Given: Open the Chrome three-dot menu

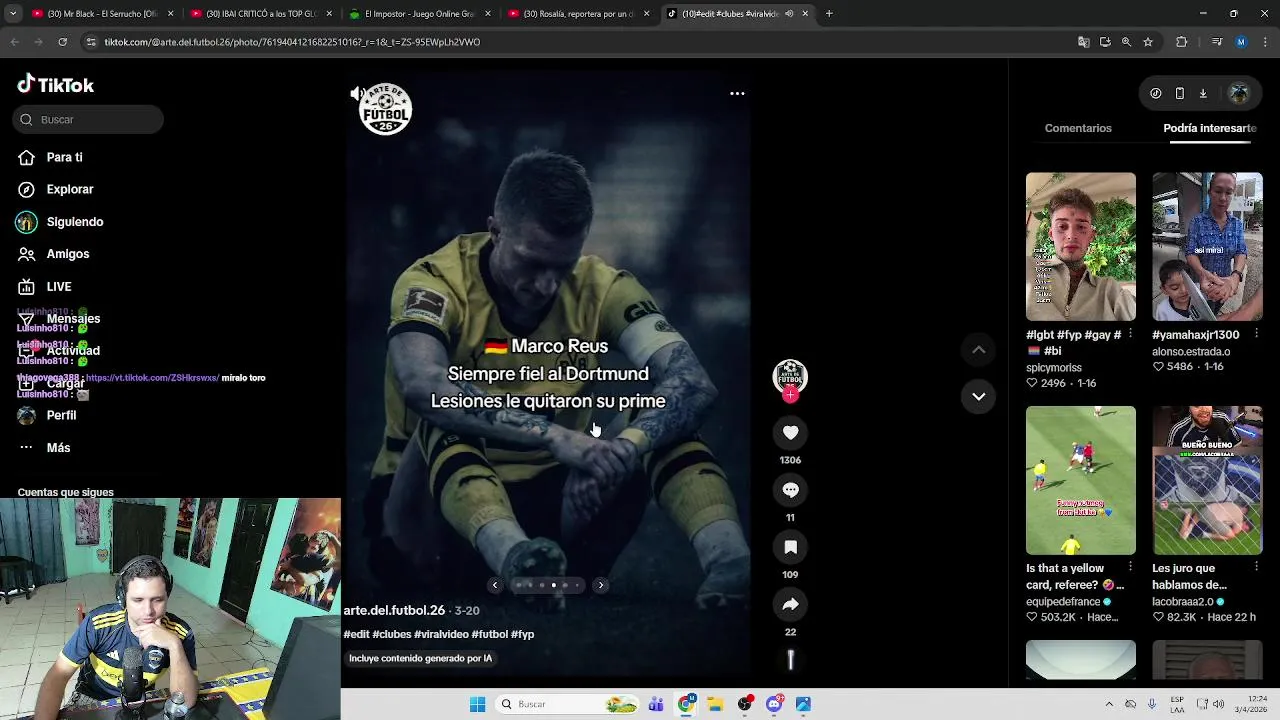Looking at the screenshot, I should [x=1264, y=42].
